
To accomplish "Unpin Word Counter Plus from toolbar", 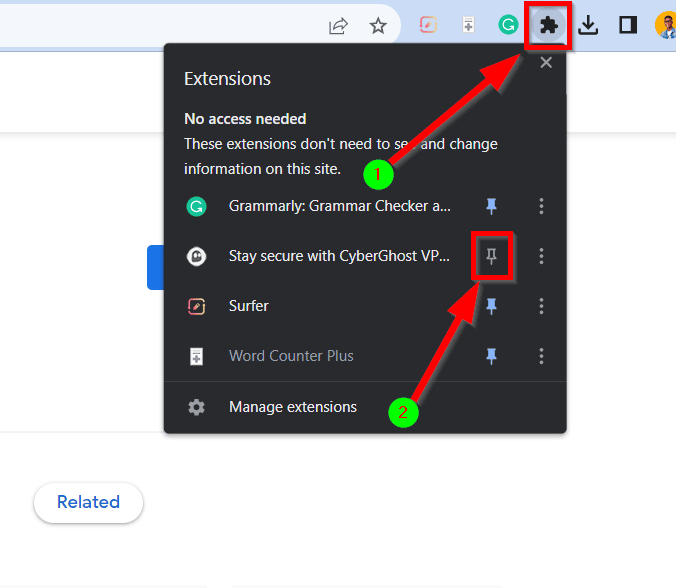I will pyautogui.click(x=491, y=356).
